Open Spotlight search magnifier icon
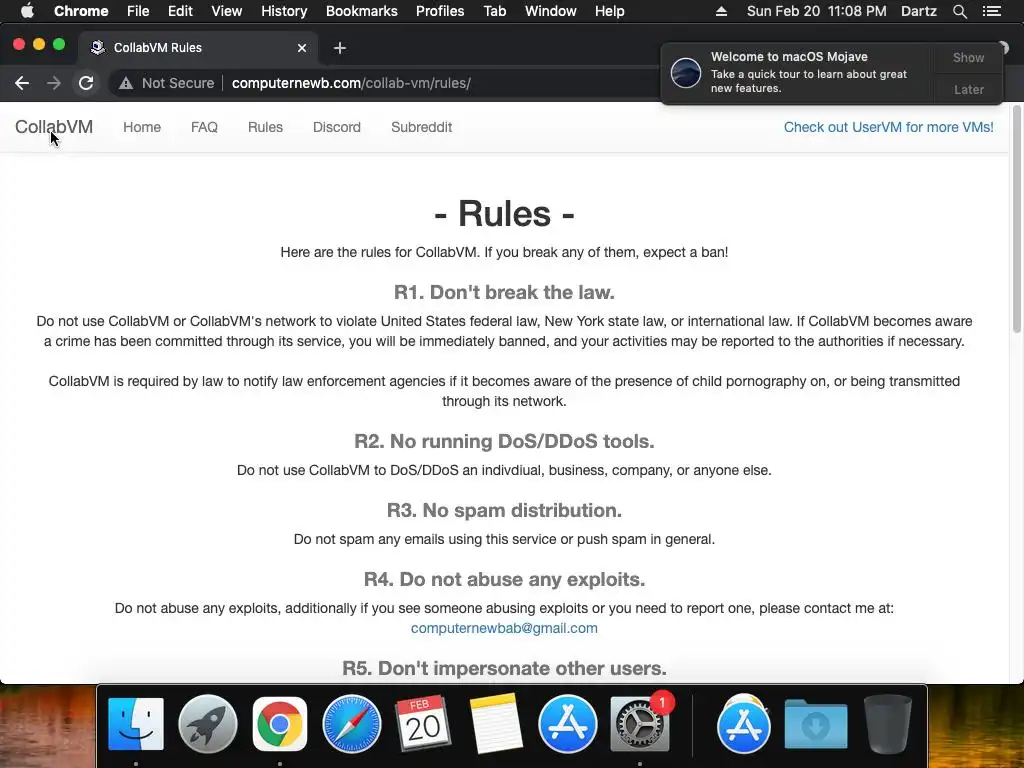Screen dimensions: 1024x768 coord(959,11)
